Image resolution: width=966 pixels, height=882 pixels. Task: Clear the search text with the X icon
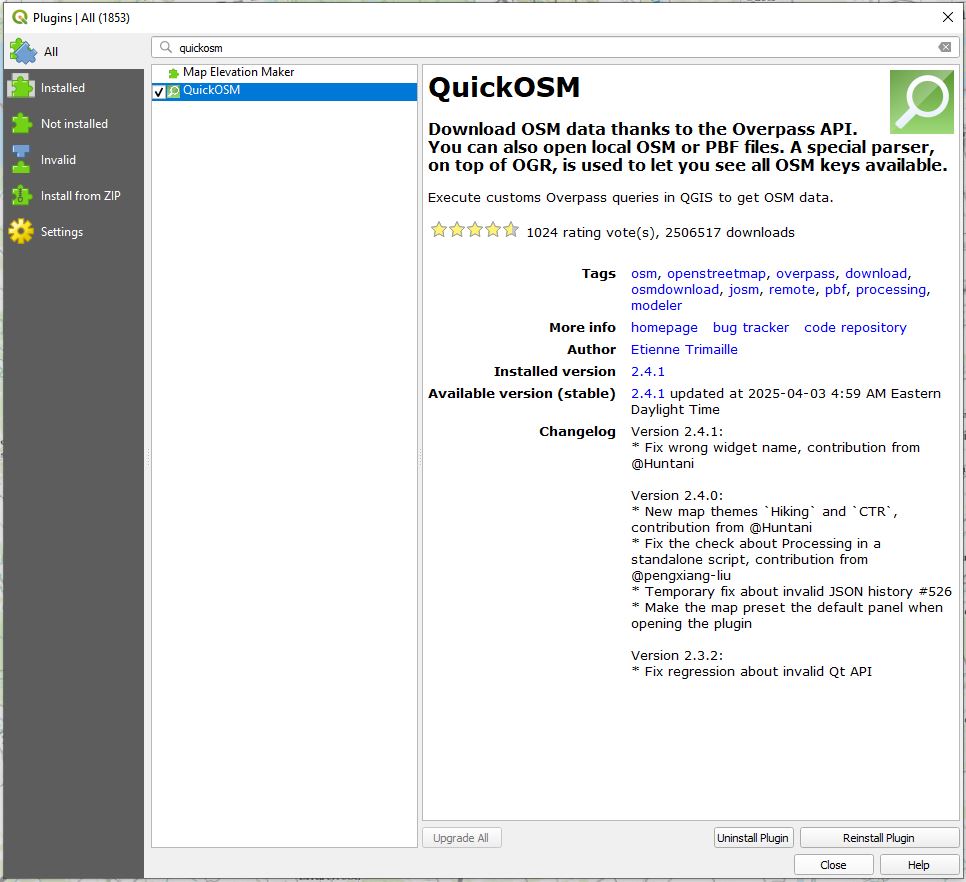click(944, 48)
